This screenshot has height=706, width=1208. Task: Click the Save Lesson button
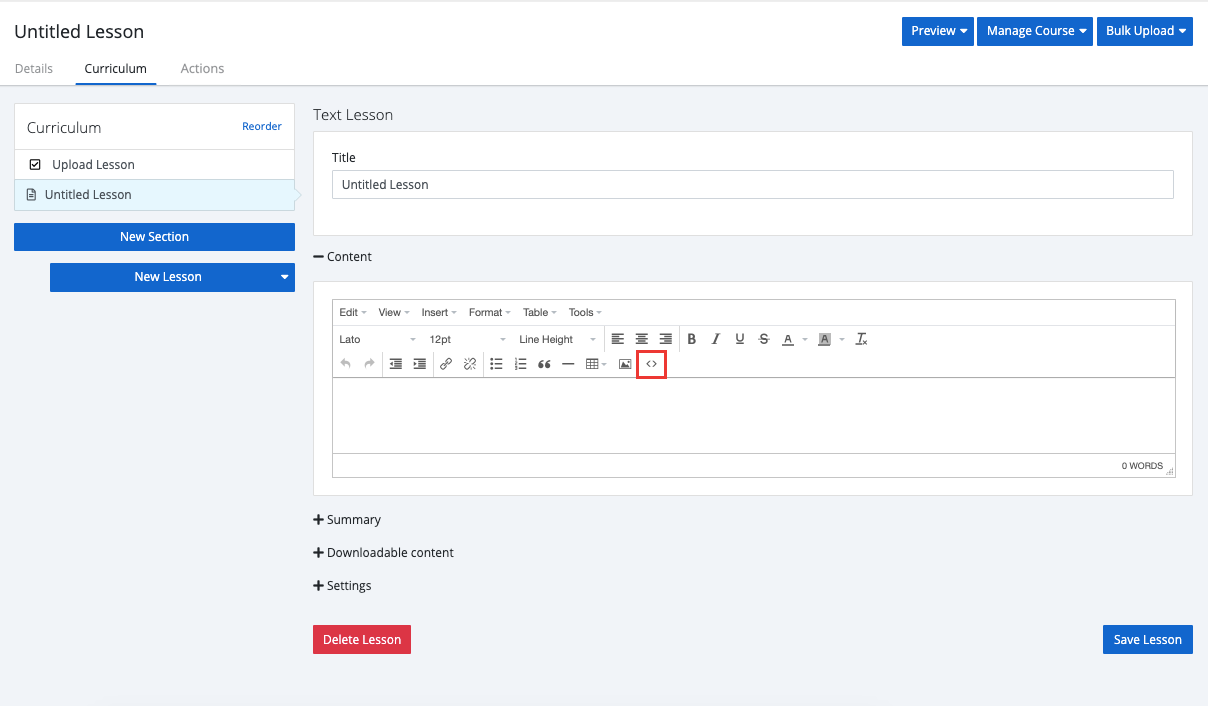(x=1147, y=640)
